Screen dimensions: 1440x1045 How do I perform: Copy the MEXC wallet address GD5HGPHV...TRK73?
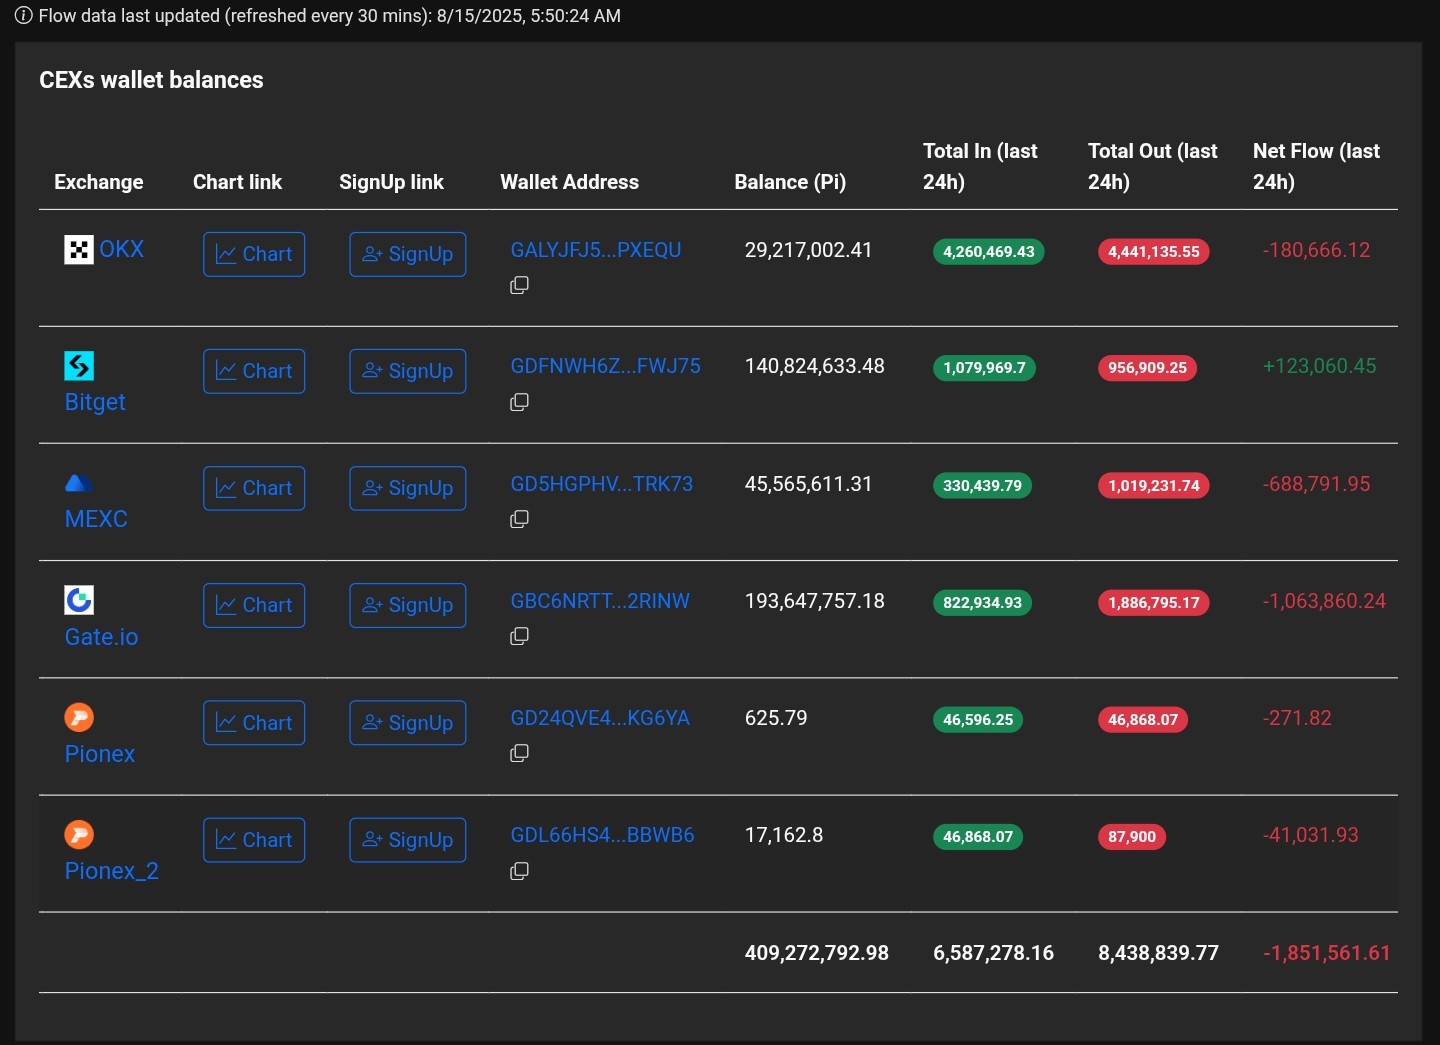519,519
